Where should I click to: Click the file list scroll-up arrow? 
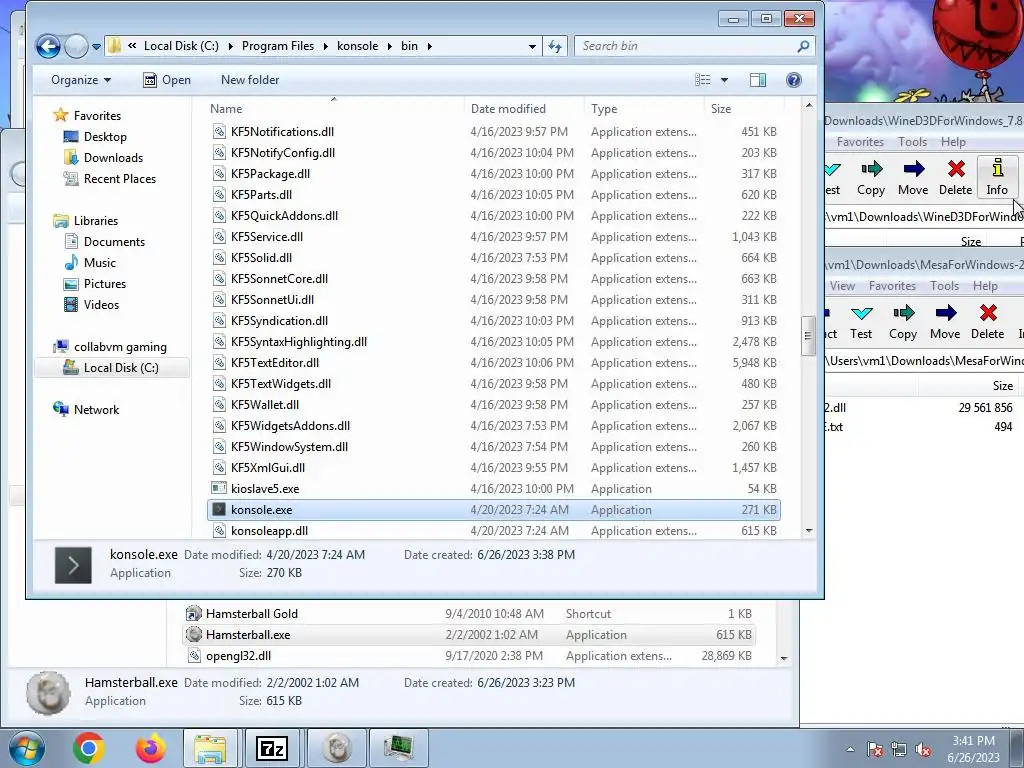pos(808,105)
